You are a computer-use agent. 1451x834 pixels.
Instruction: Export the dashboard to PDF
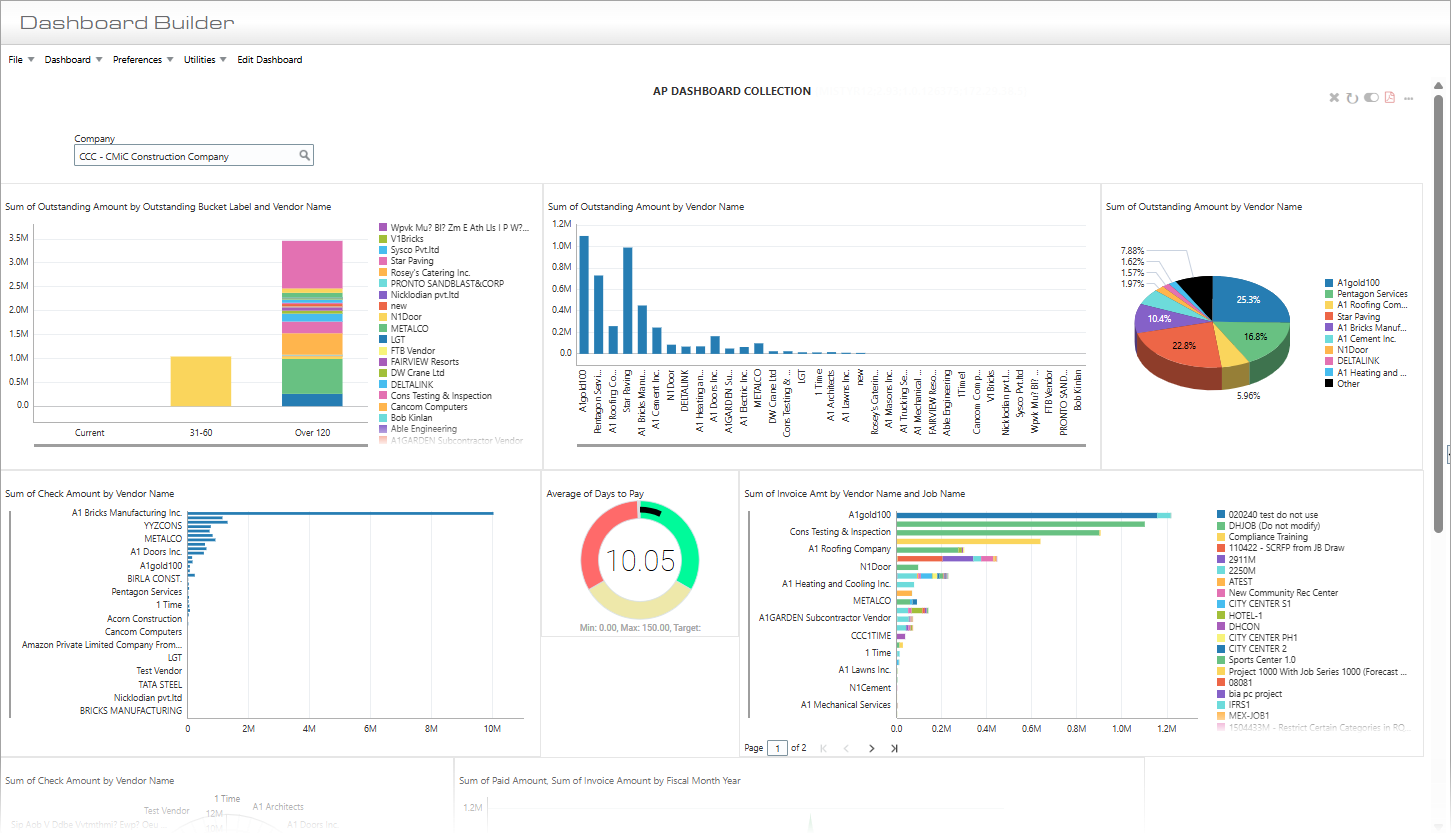point(1389,97)
